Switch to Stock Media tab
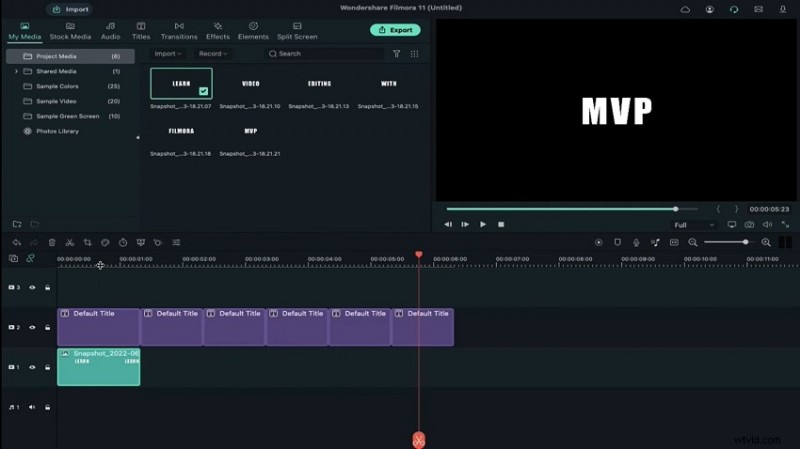 [x=70, y=31]
